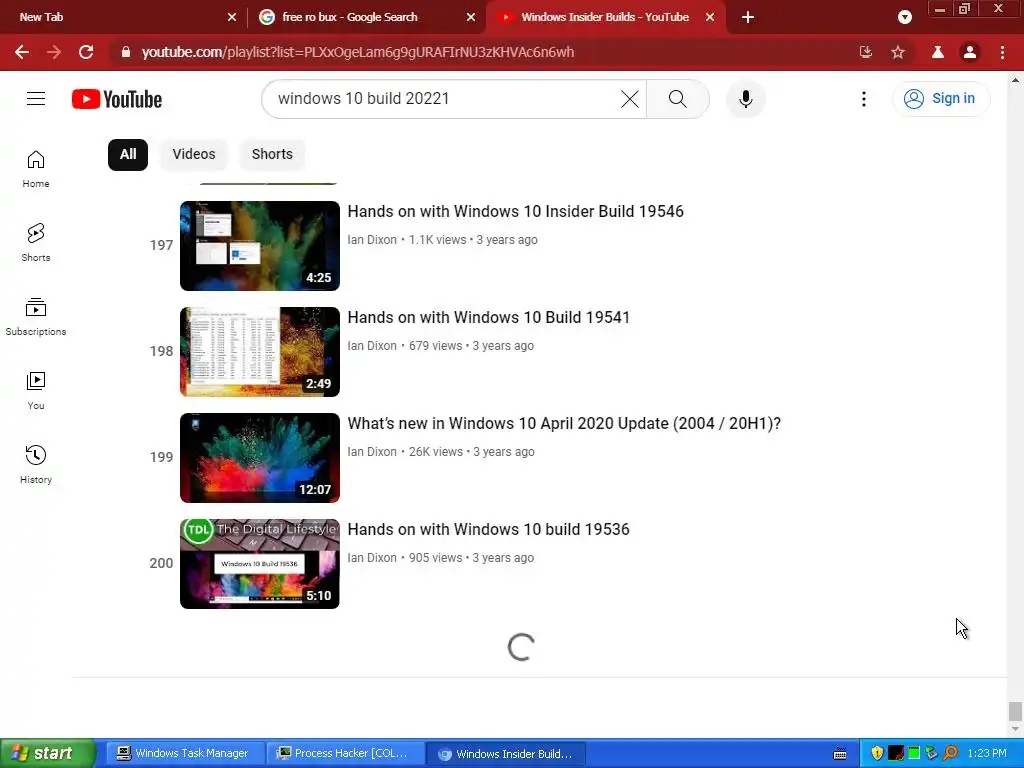Click thumbnail of video number 198
1024x768 pixels.
pos(260,352)
